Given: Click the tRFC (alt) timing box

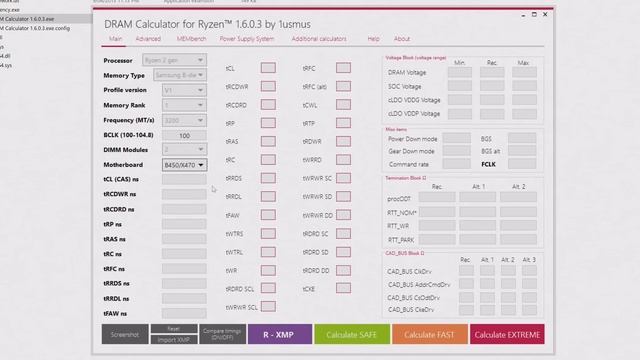Looking at the screenshot, I should (343, 86).
